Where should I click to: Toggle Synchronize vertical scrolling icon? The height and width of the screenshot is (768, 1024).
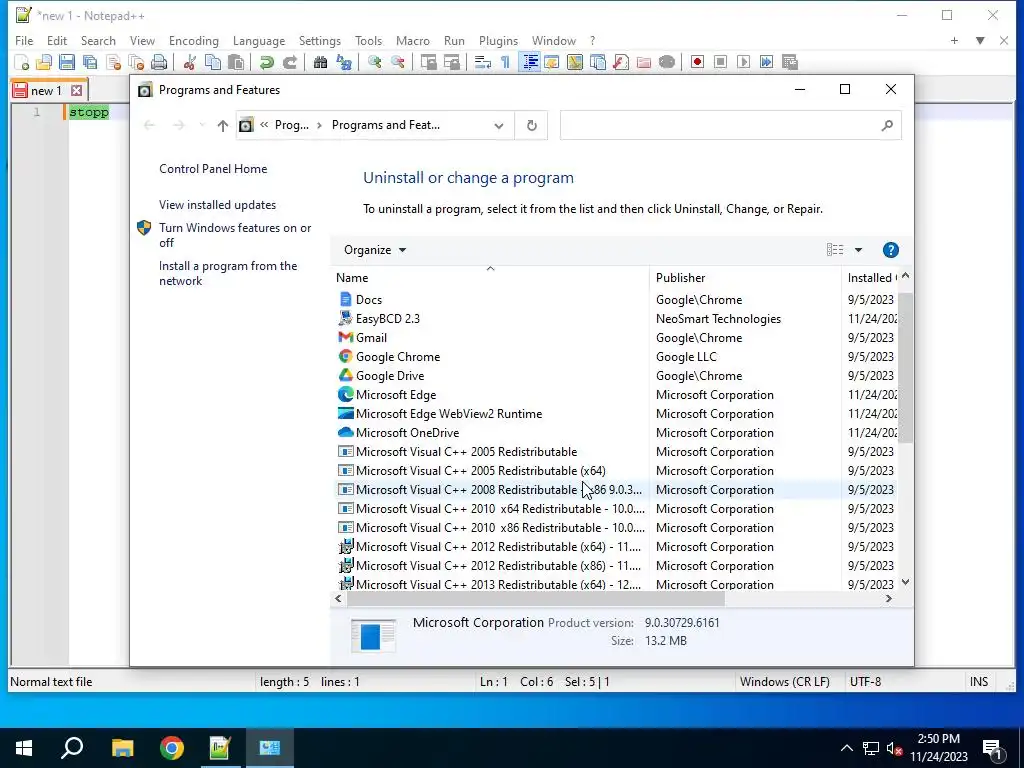(x=428, y=63)
